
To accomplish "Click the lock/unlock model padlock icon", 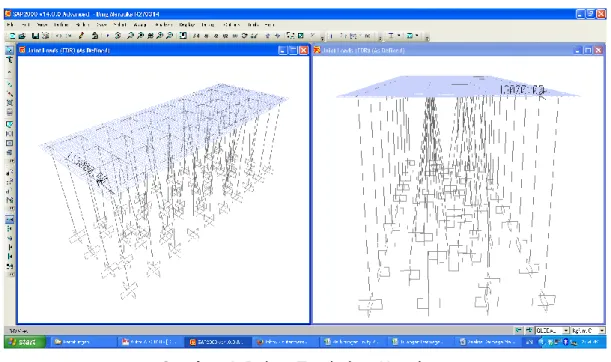I will (x=95, y=36).
